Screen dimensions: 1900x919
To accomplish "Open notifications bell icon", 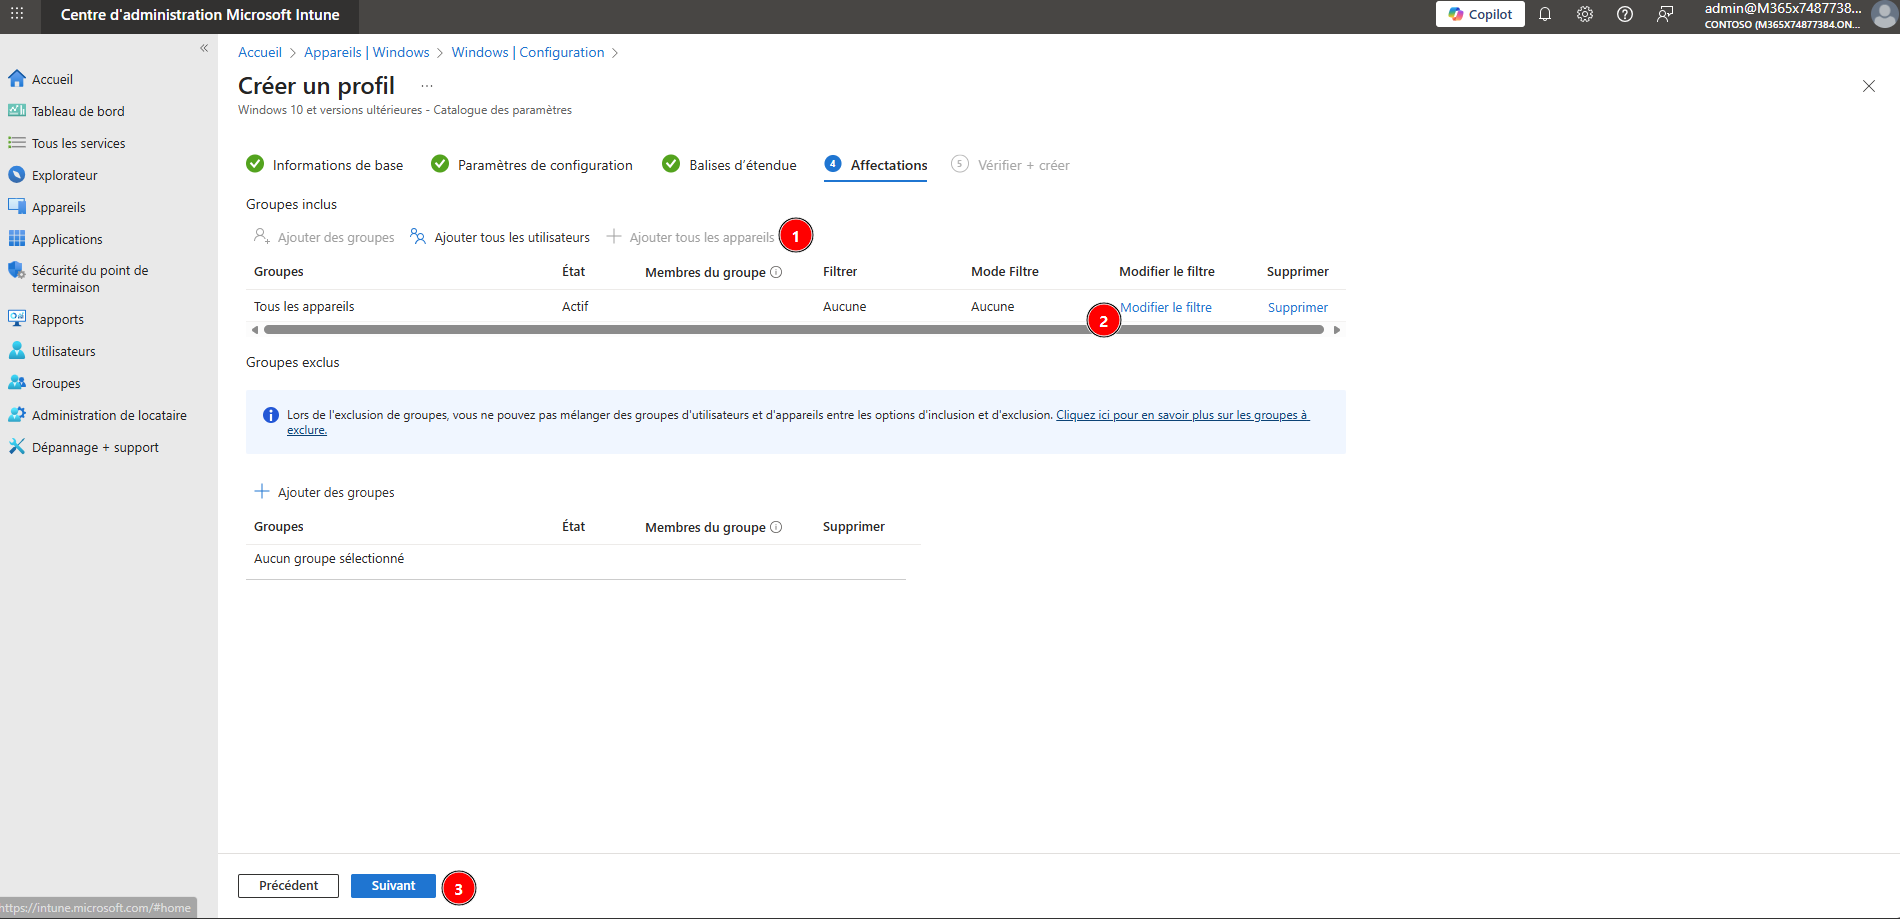I will 1545,14.
